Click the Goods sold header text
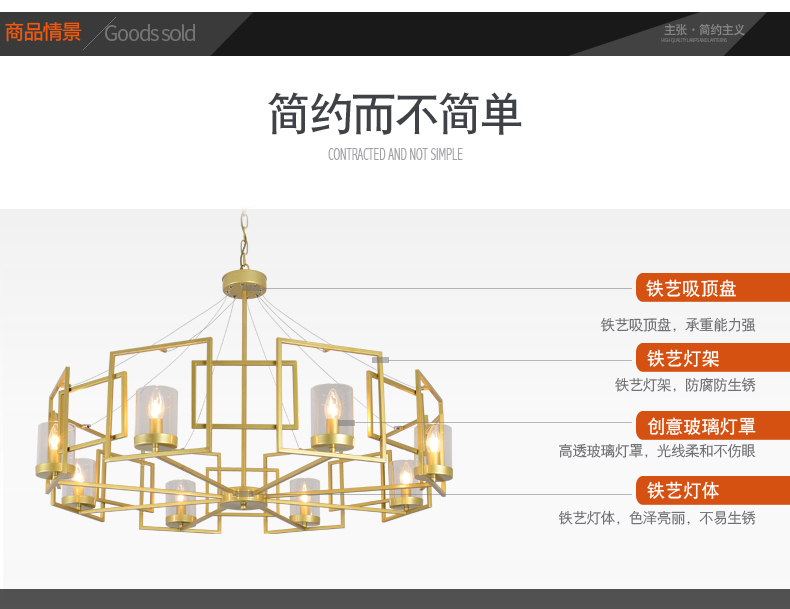Viewport: 790px width, 609px height. pos(150,34)
